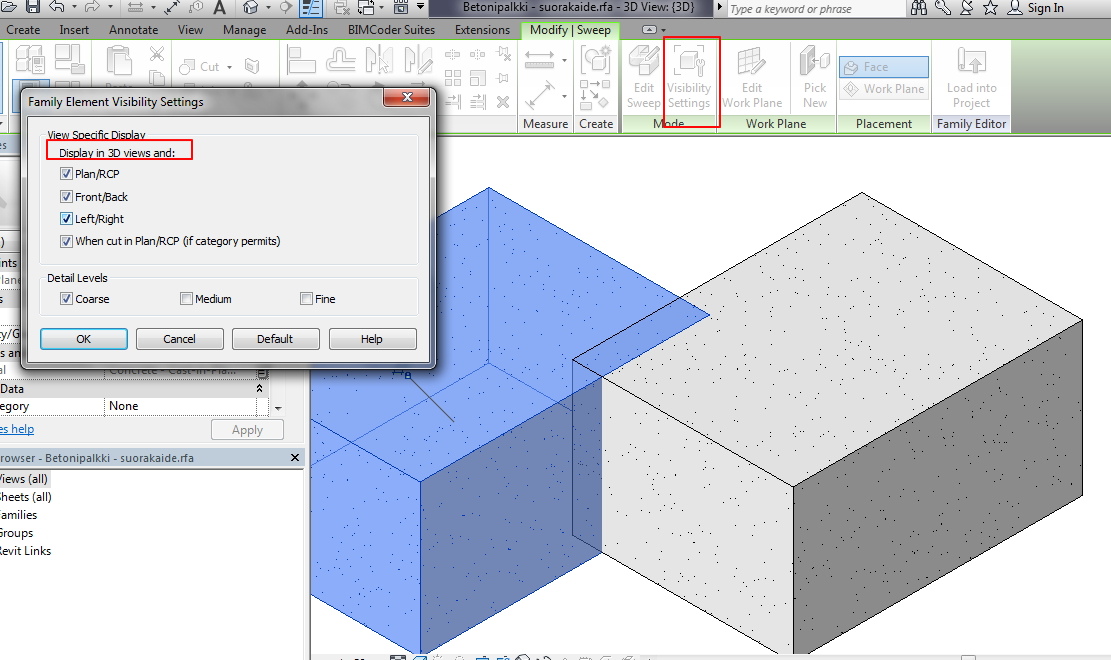
Task: Open the Default 3D View icon
Action: (250, 9)
